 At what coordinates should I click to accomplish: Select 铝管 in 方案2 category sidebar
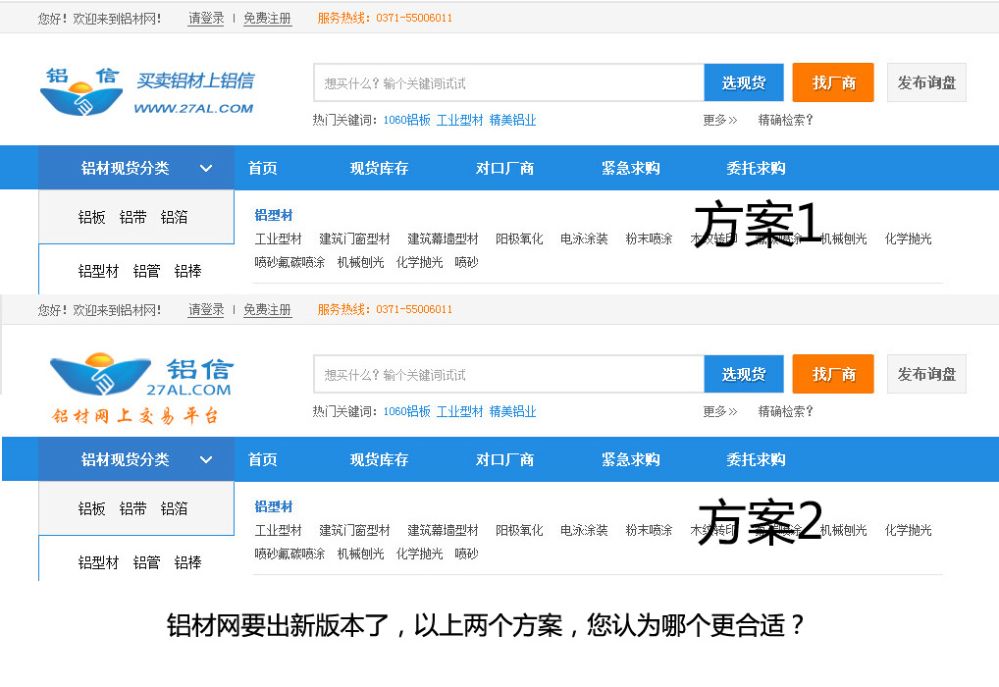147,563
